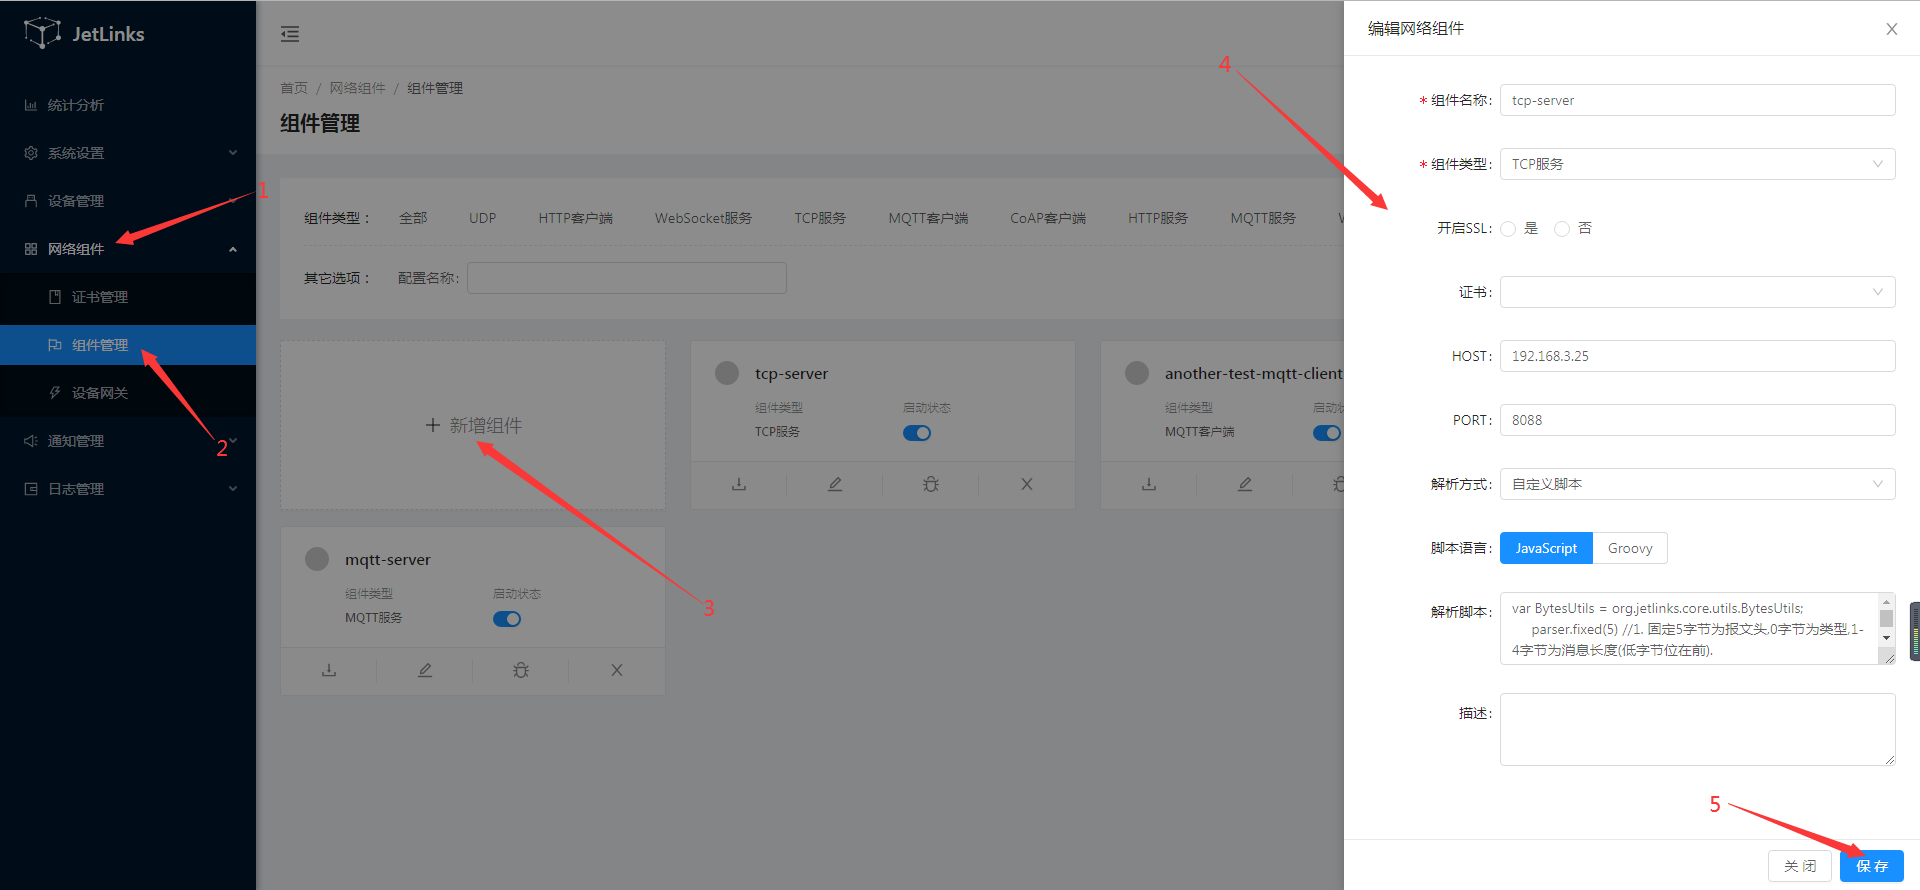
Task: Toggle the mqtt-server startup status switch
Action: click(x=506, y=619)
